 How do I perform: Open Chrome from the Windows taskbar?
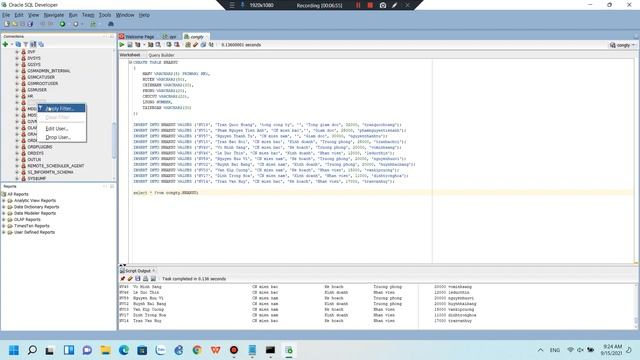click(x=197, y=350)
